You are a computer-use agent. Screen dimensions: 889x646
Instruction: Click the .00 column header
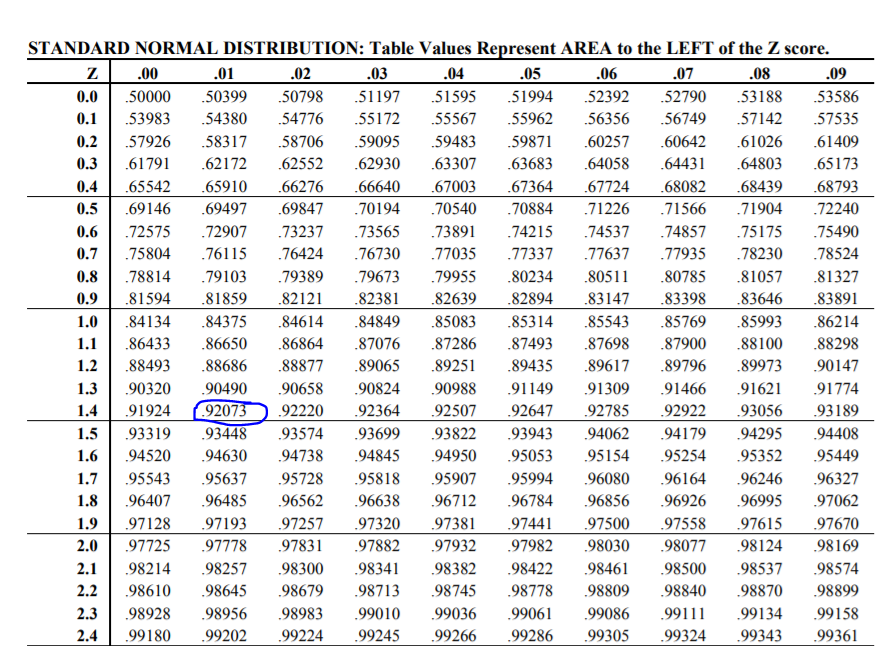(148, 74)
